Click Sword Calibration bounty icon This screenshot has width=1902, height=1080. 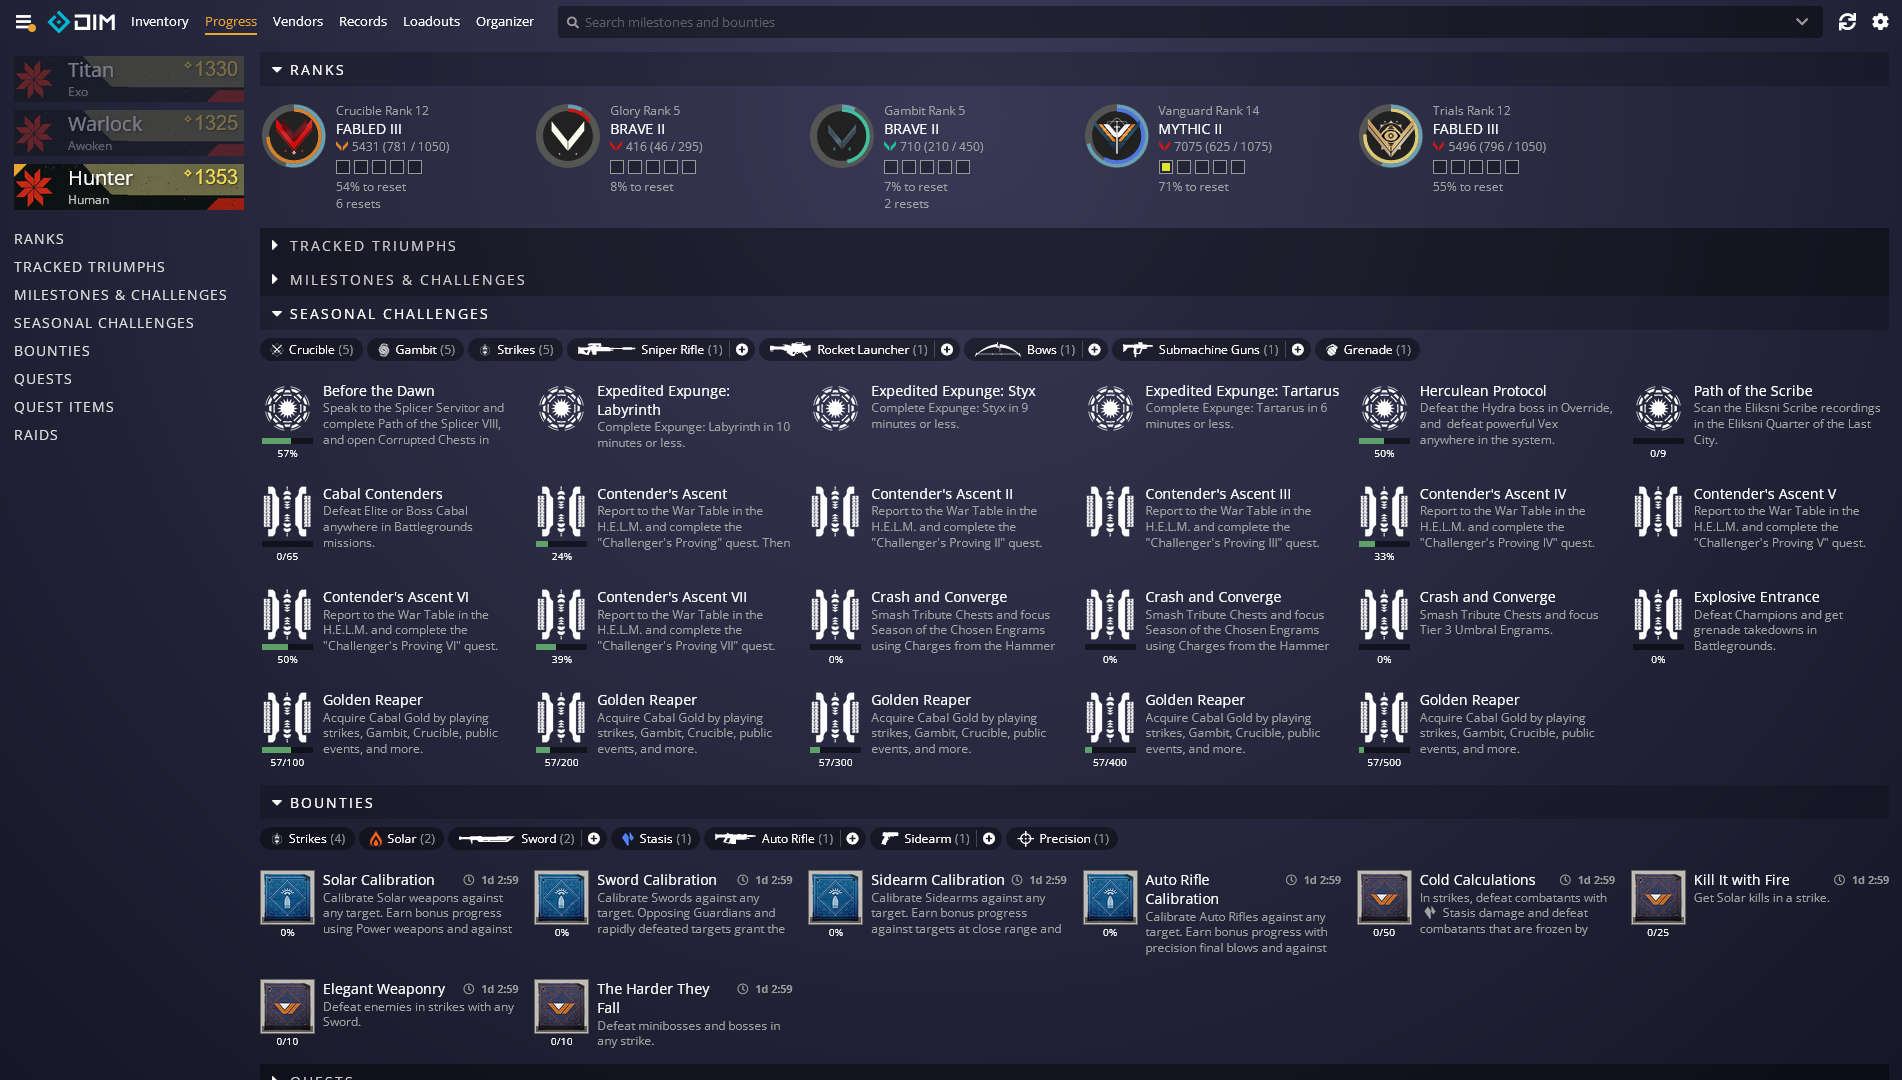click(x=561, y=897)
